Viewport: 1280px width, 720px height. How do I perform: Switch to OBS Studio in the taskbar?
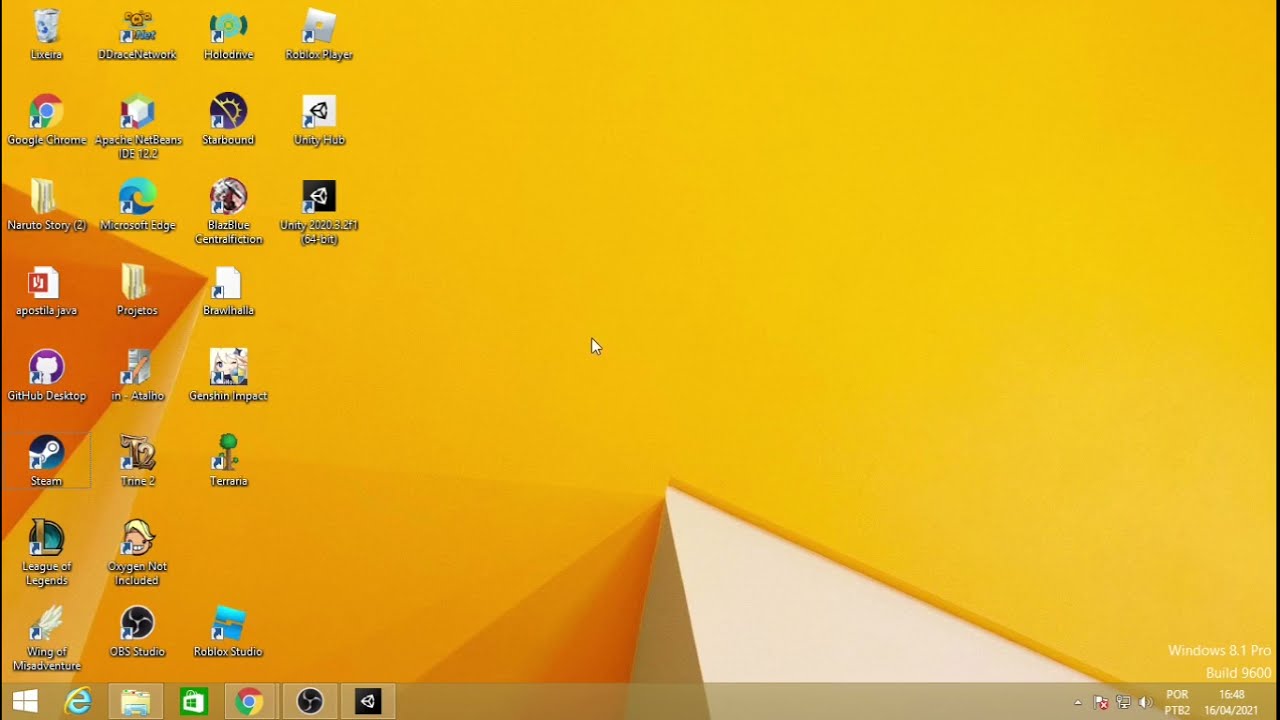click(310, 702)
